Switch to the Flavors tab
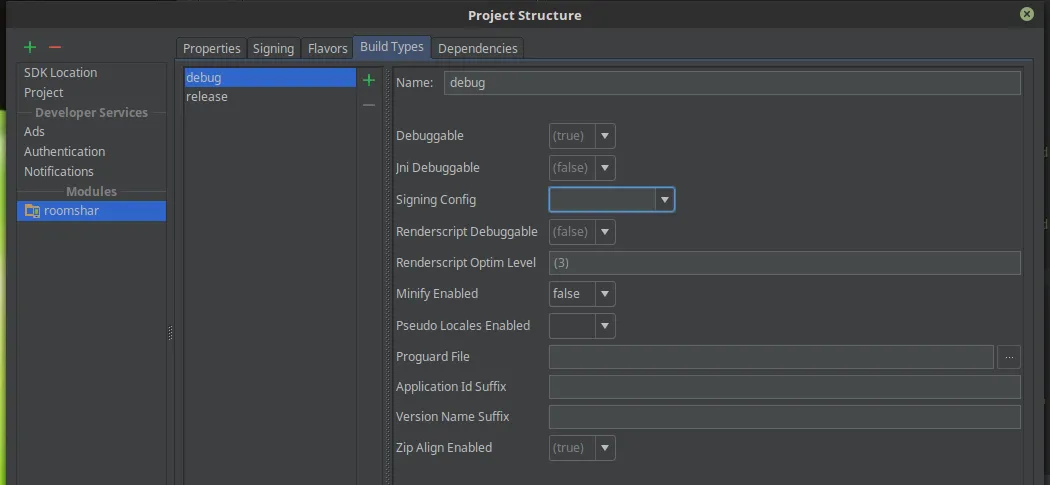The width and height of the screenshot is (1050, 485). click(x=327, y=48)
